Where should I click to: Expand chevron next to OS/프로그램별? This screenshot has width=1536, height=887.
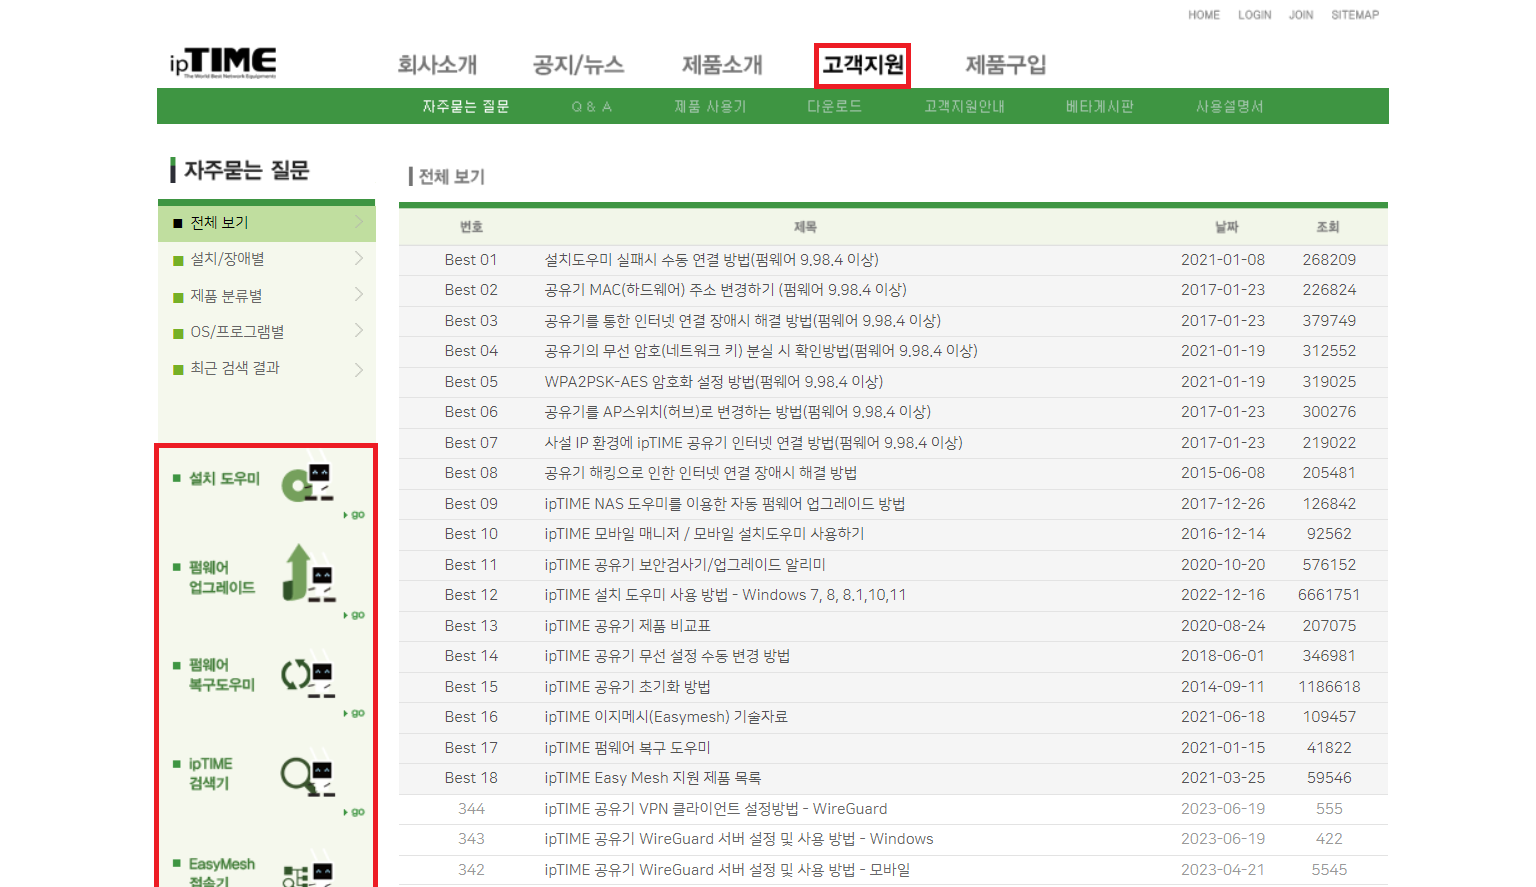pyautogui.click(x=359, y=331)
